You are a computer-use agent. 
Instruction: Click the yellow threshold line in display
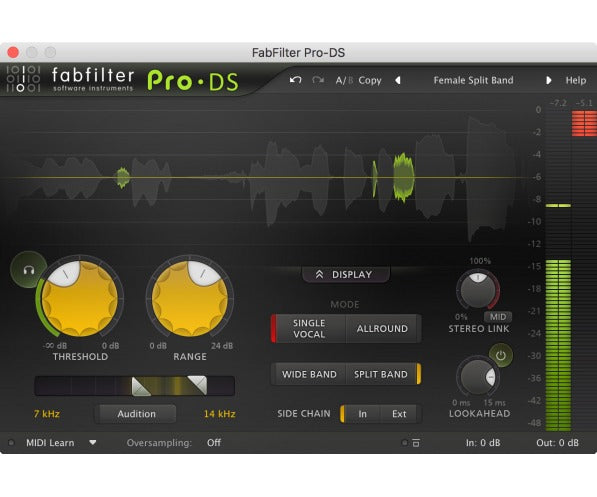pyautogui.click(x=267, y=177)
